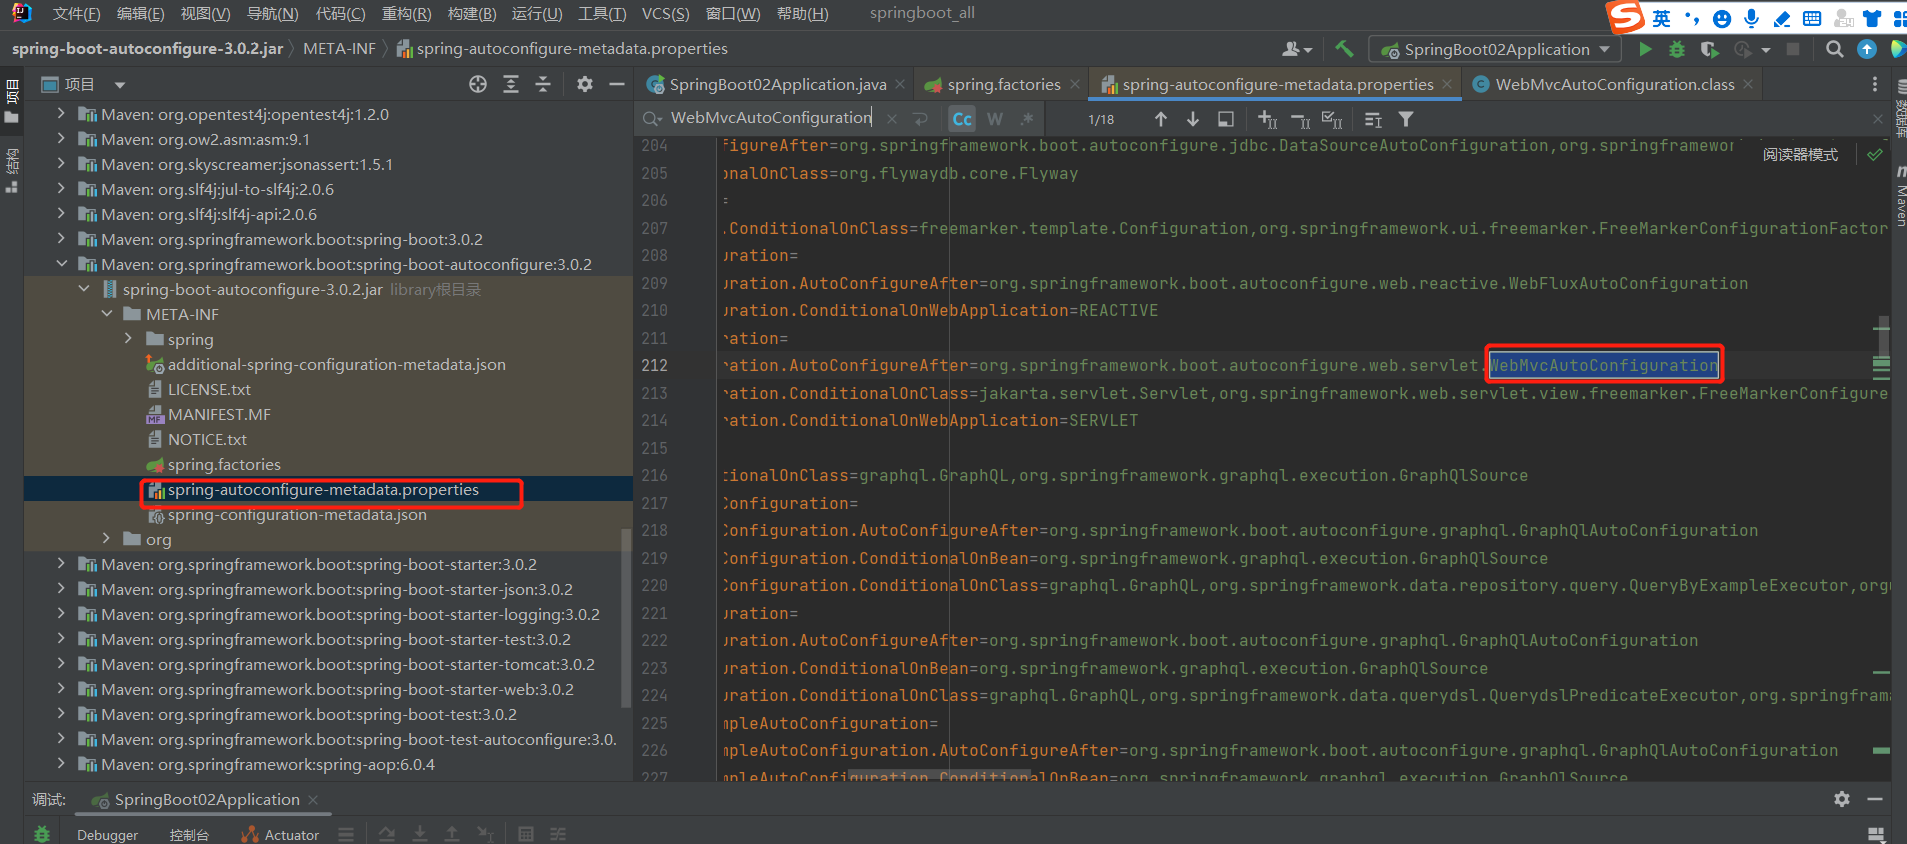Build the project with the hammer icon

(x=1345, y=49)
